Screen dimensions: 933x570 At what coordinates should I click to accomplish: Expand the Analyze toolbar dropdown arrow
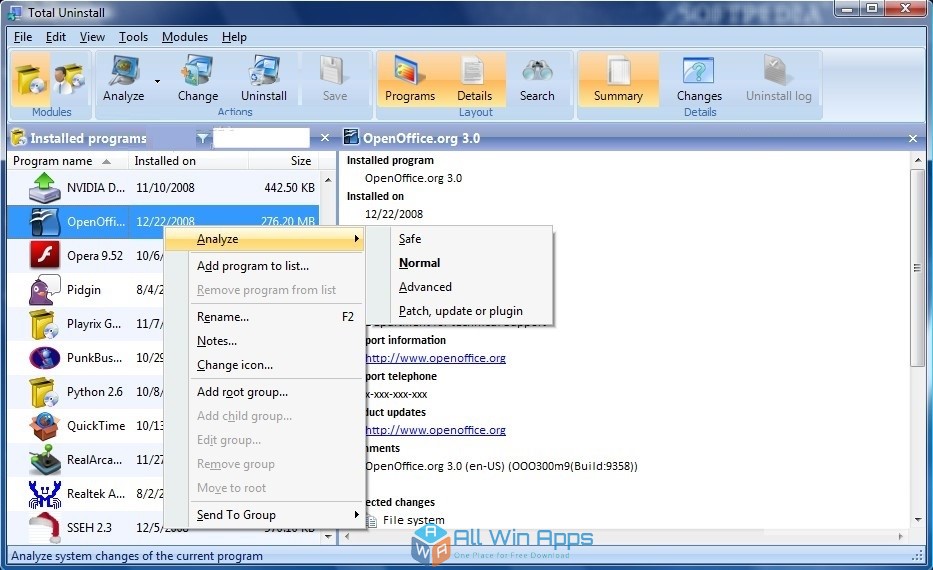(157, 82)
